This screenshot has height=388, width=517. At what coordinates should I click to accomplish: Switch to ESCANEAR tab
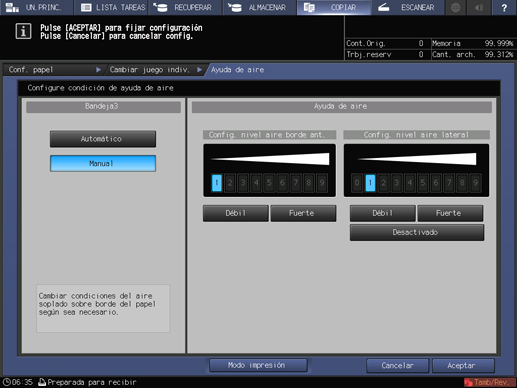(408, 7)
